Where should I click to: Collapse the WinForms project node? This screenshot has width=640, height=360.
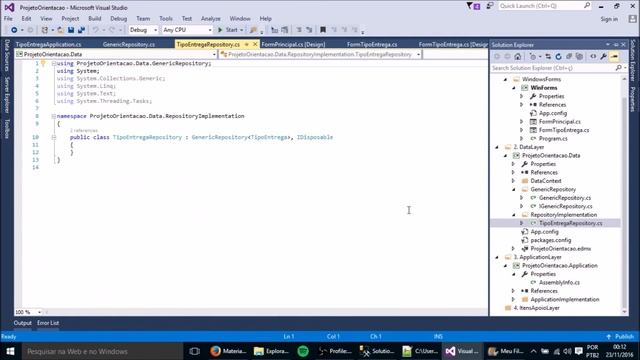(x=513, y=88)
